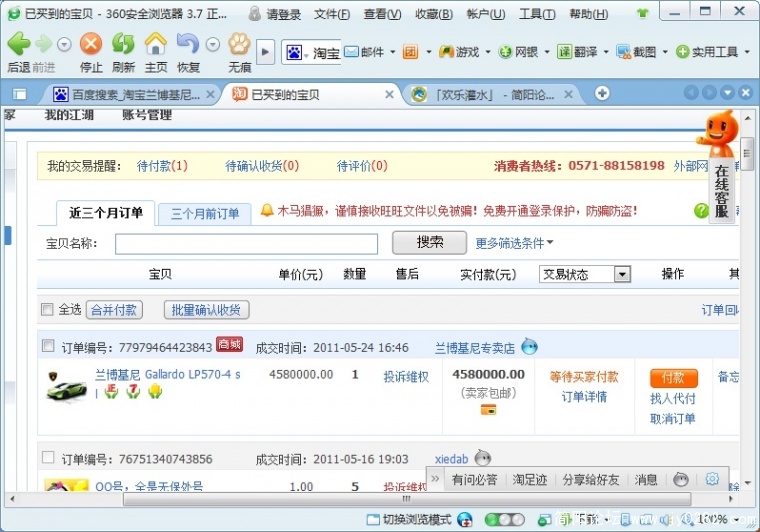Enable traceless mode with paw icon

coord(239,44)
